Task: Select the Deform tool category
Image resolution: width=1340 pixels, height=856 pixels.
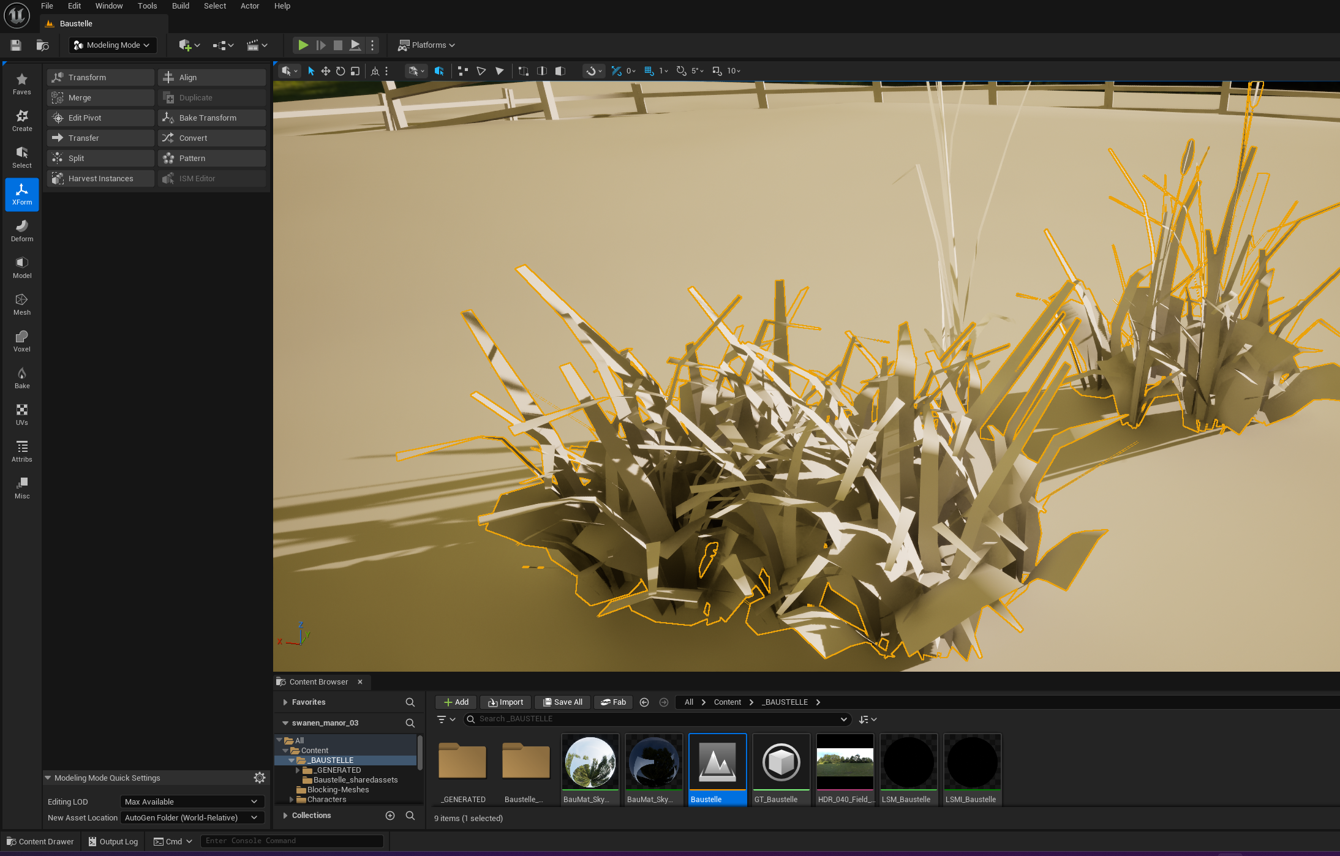Action: coord(22,230)
